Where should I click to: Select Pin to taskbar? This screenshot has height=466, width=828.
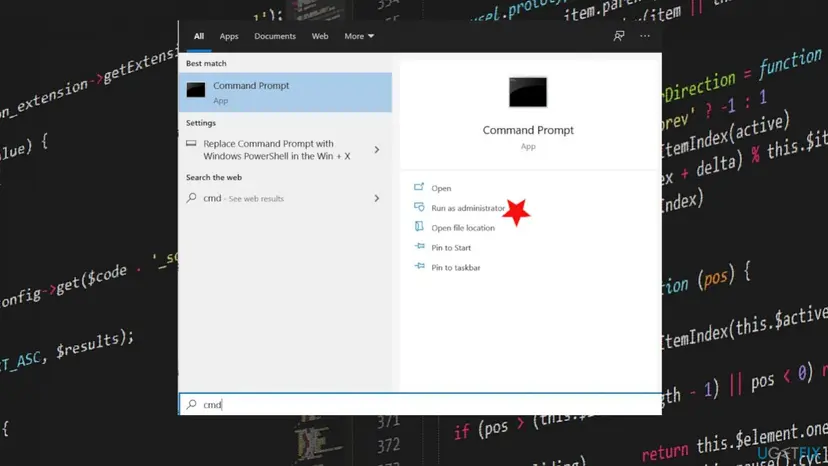pos(456,267)
